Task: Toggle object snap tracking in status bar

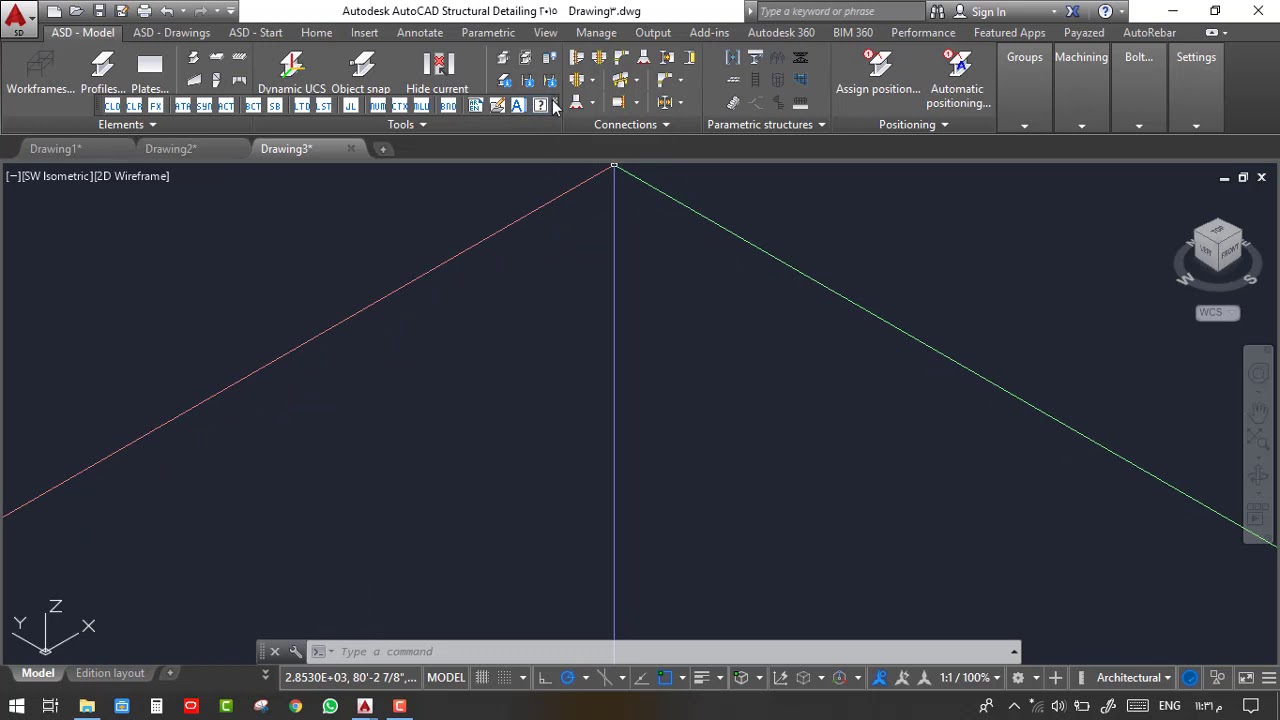Action: tap(641, 678)
